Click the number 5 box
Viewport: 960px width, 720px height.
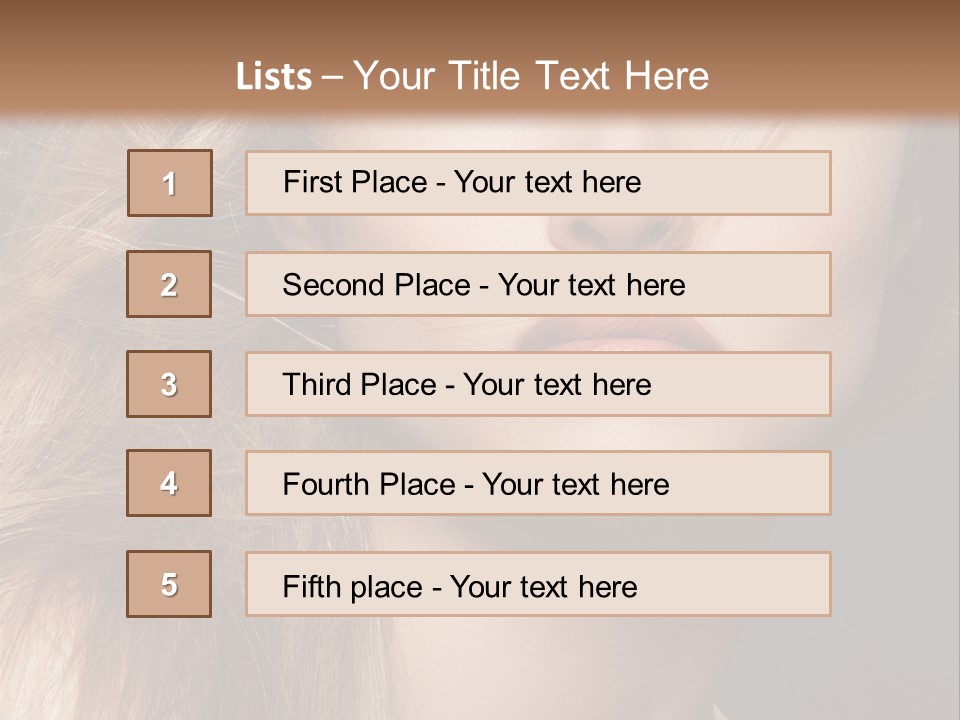(169, 584)
